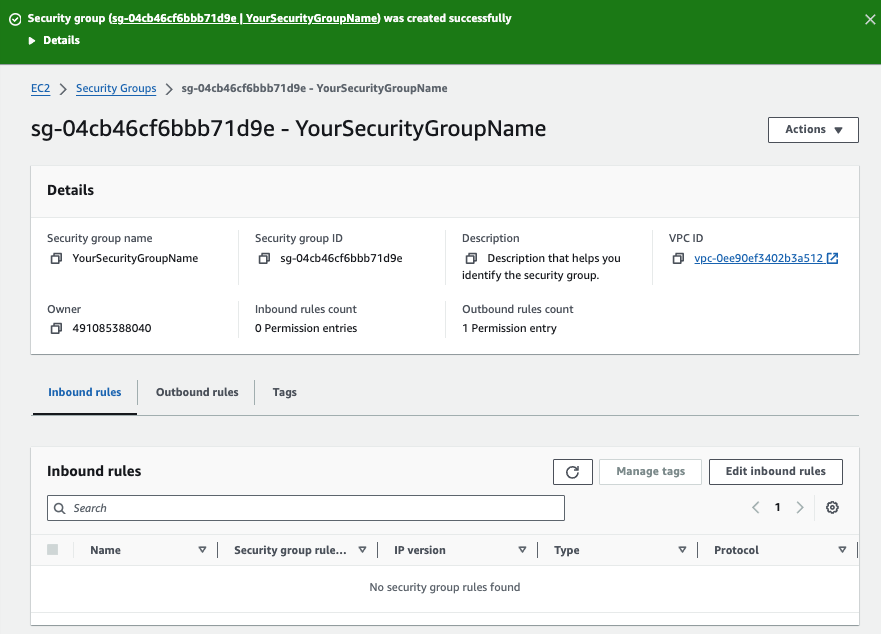Open the Actions dropdown menu
The width and height of the screenshot is (881, 634).
coord(813,130)
